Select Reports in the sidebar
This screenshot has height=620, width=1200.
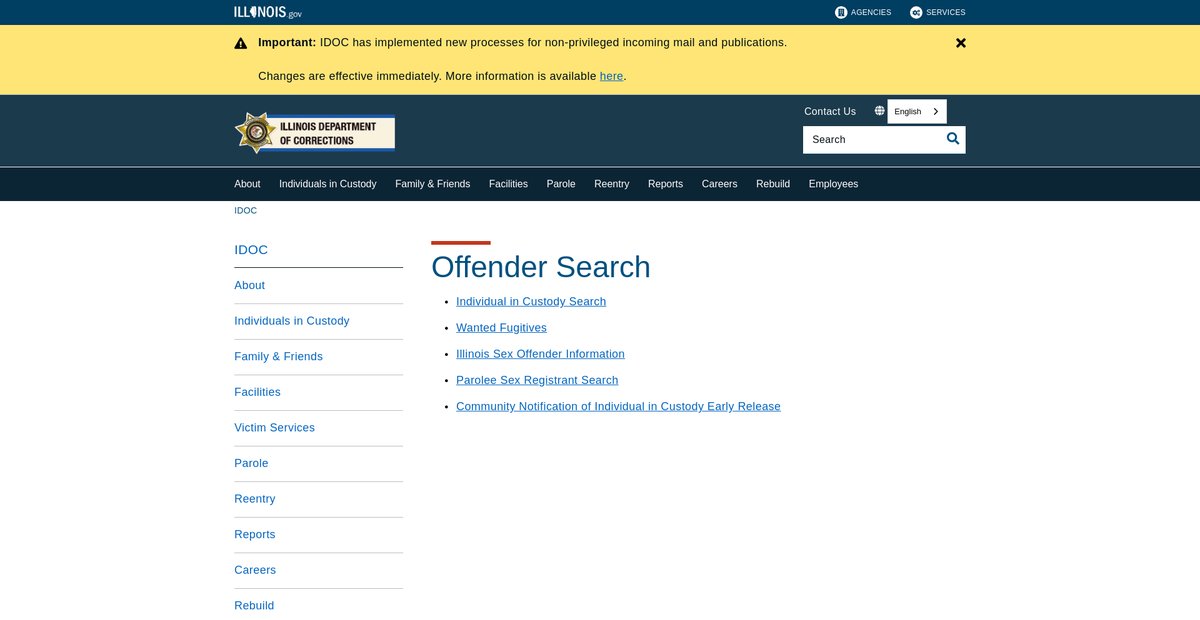[x=254, y=535]
